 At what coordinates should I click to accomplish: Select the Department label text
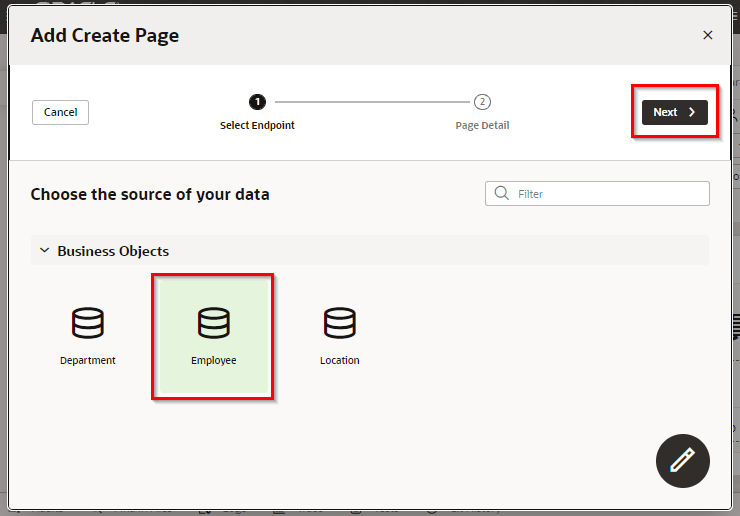coord(88,360)
